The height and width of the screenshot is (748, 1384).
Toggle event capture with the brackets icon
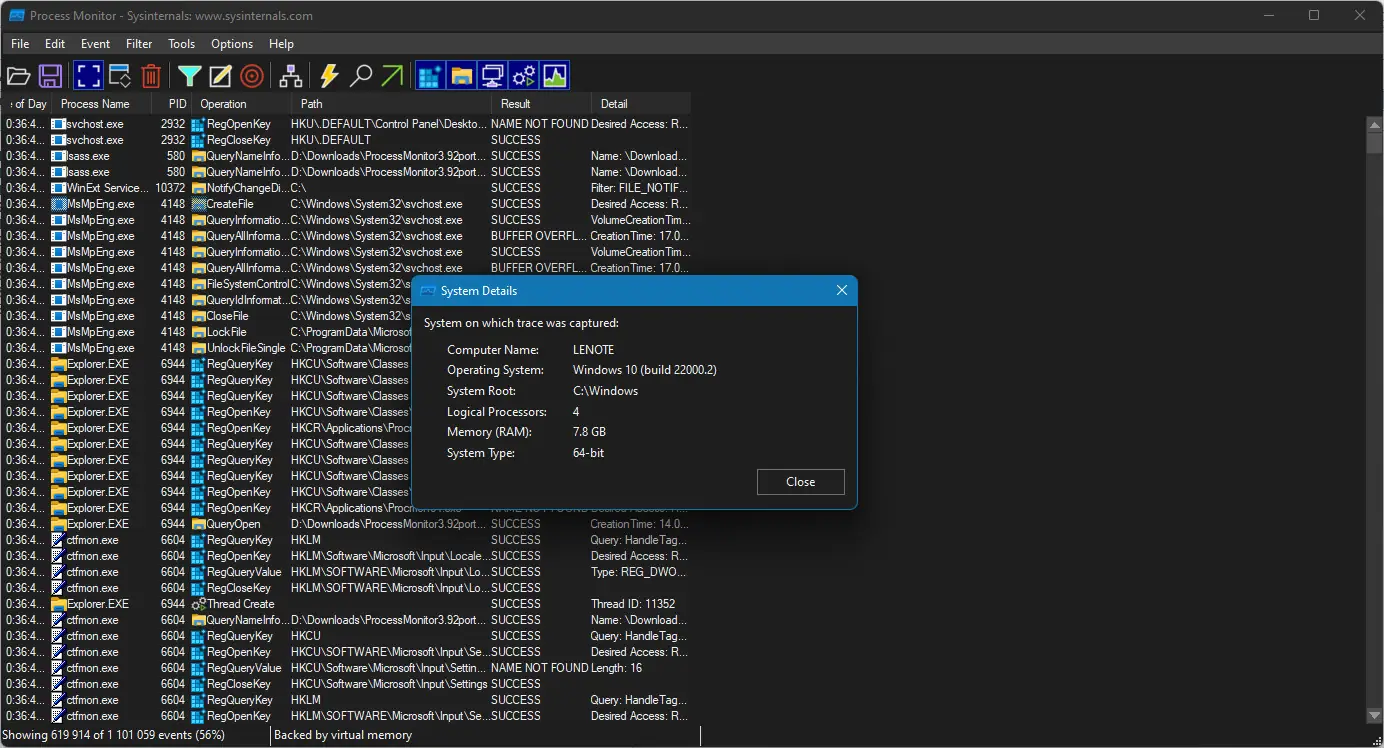coord(88,76)
